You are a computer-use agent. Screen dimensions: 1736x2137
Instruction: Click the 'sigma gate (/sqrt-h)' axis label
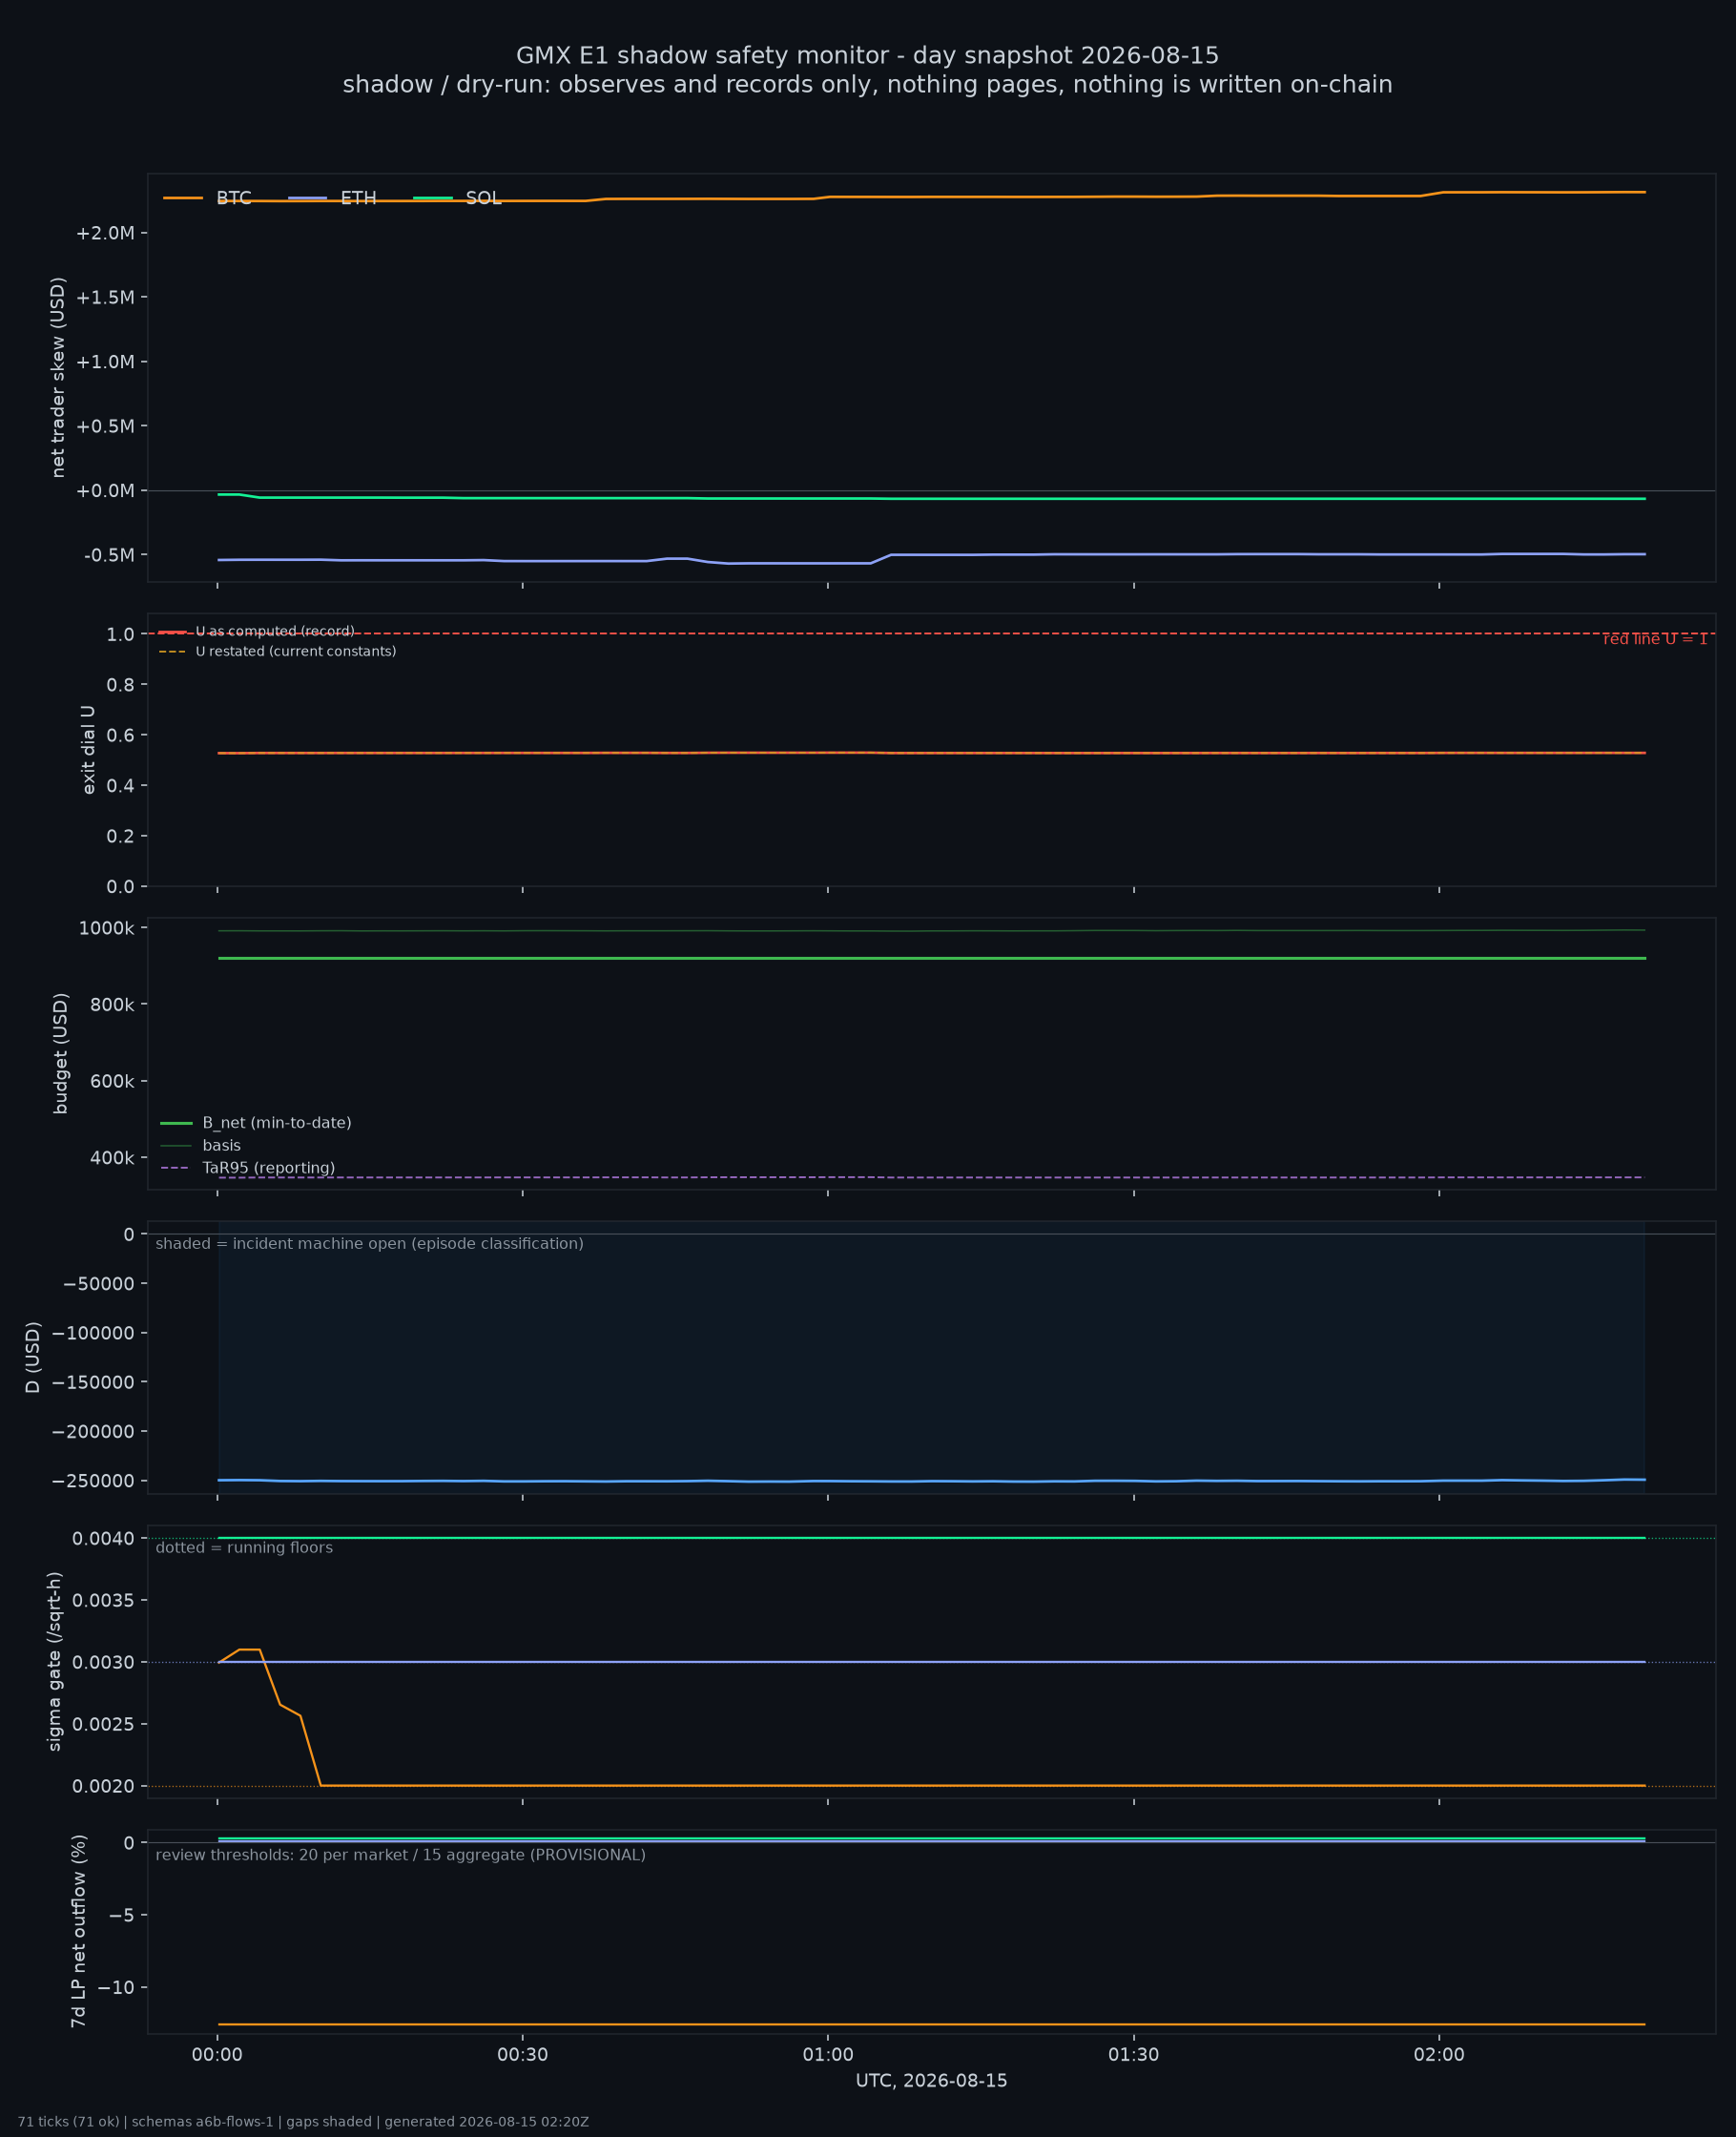tap(54, 1661)
